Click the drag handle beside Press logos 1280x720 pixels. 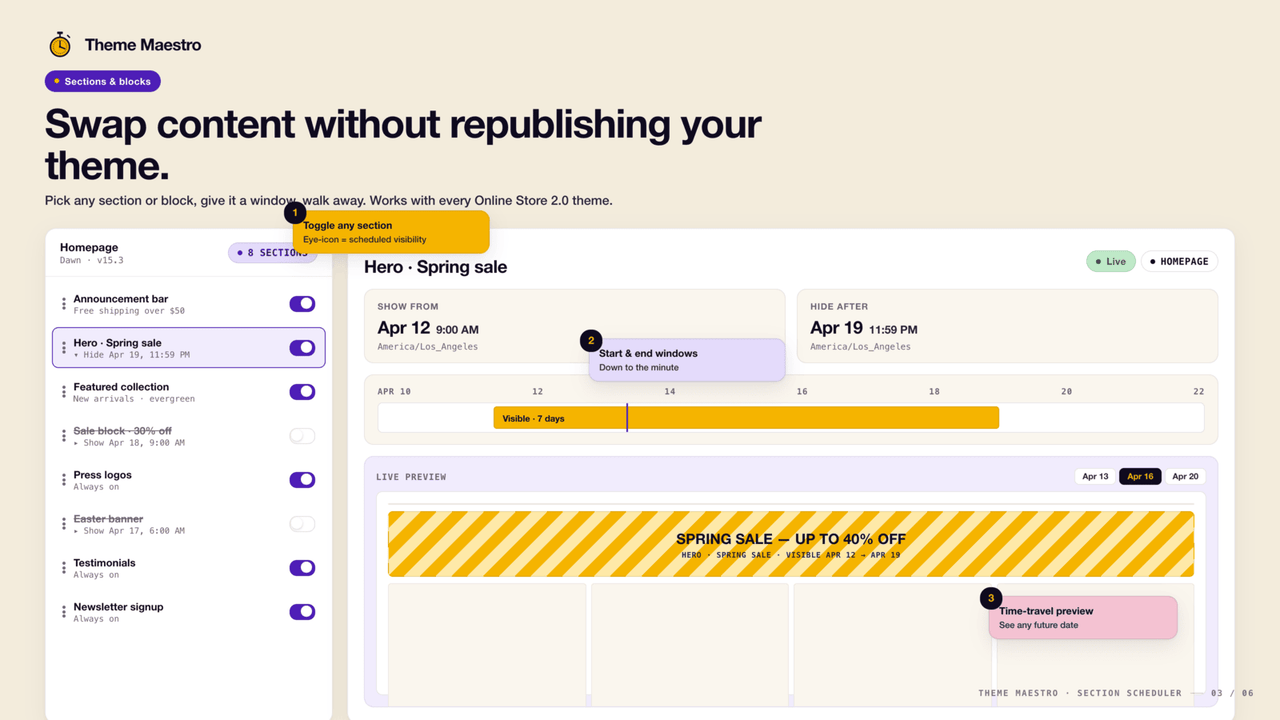tap(64, 480)
